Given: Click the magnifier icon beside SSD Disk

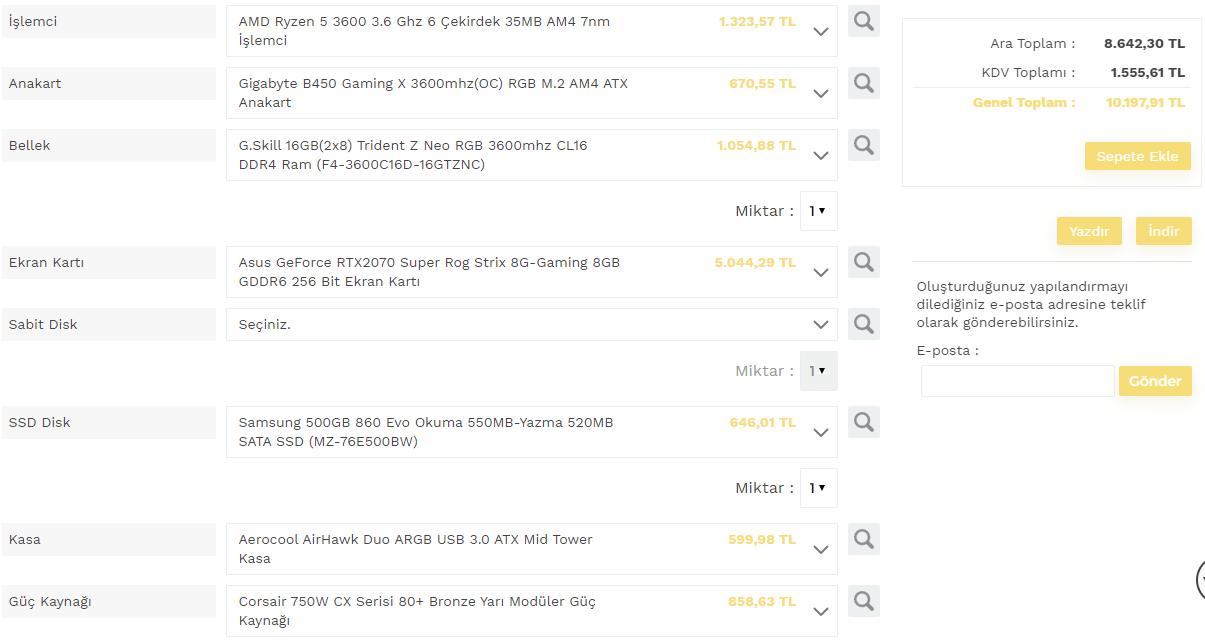Looking at the screenshot, I should tap(864, 422).
